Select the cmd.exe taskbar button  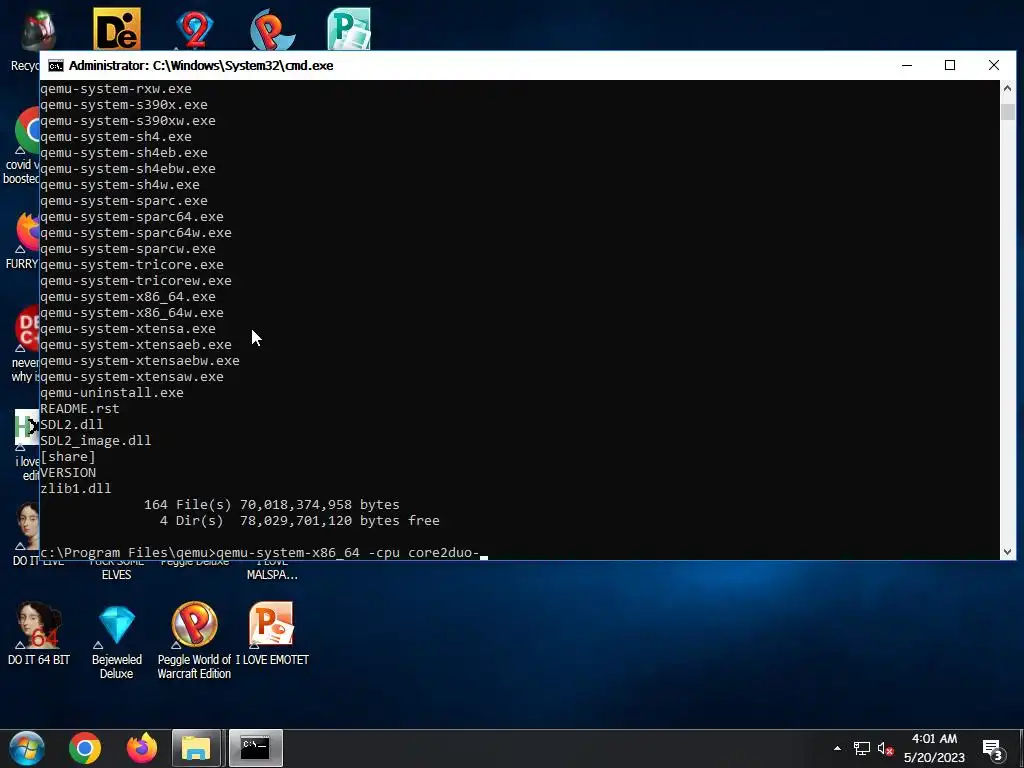point(255,748)
